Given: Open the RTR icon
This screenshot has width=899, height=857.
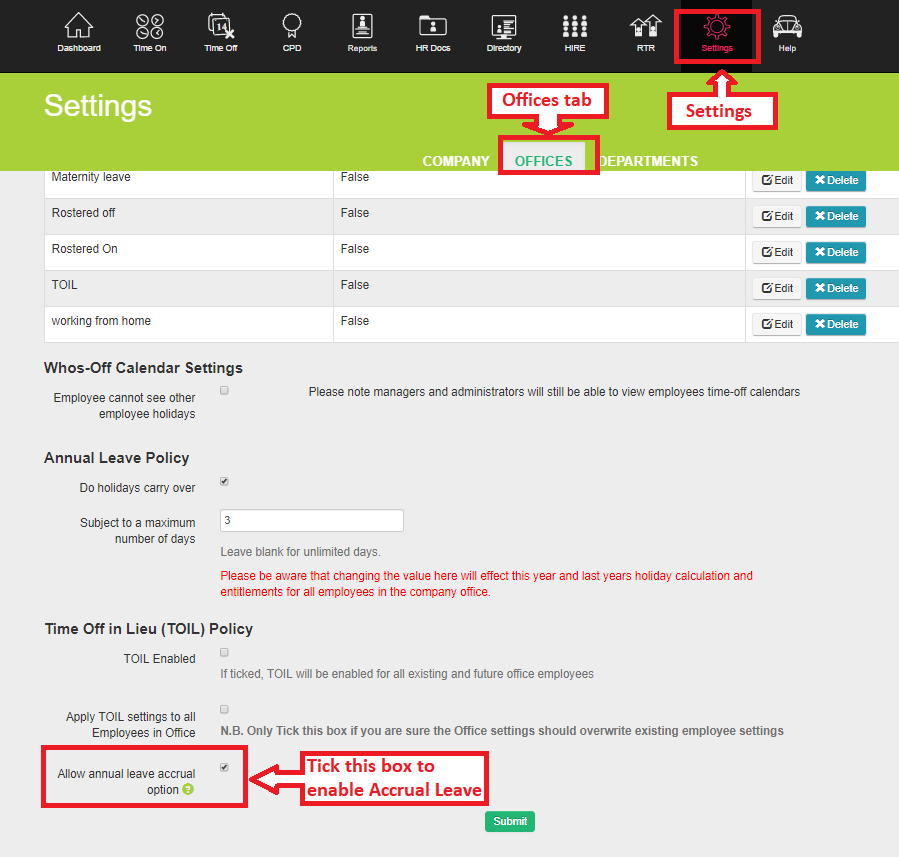Looking at the screenshot, I should click(x=646, y=32).
